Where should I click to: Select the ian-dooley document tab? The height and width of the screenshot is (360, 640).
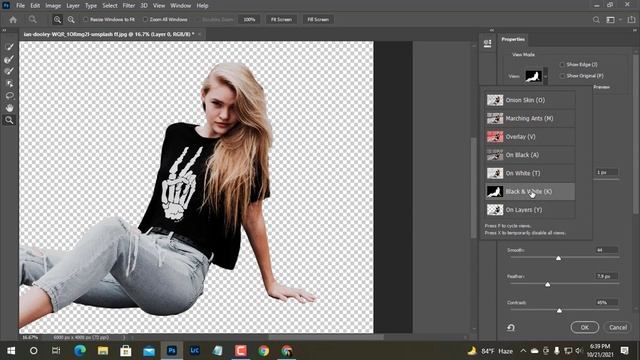108,34
